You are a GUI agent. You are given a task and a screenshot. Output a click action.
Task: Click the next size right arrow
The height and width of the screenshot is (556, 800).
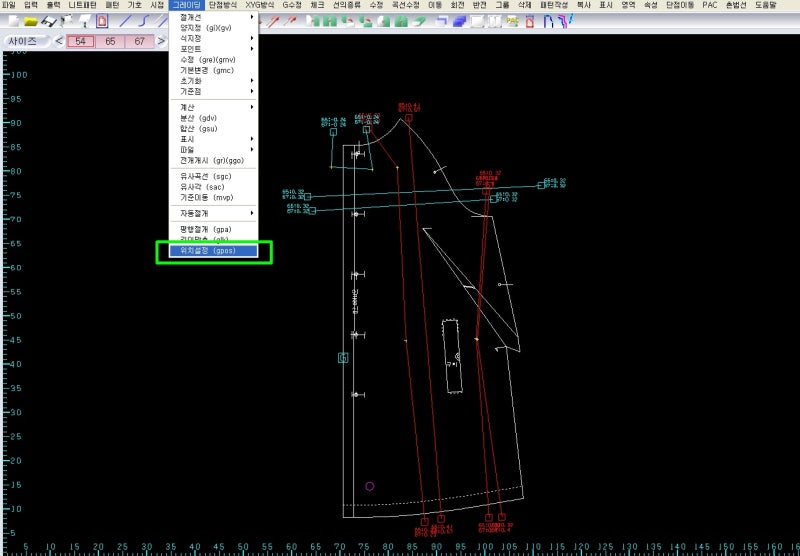(162, 41)
